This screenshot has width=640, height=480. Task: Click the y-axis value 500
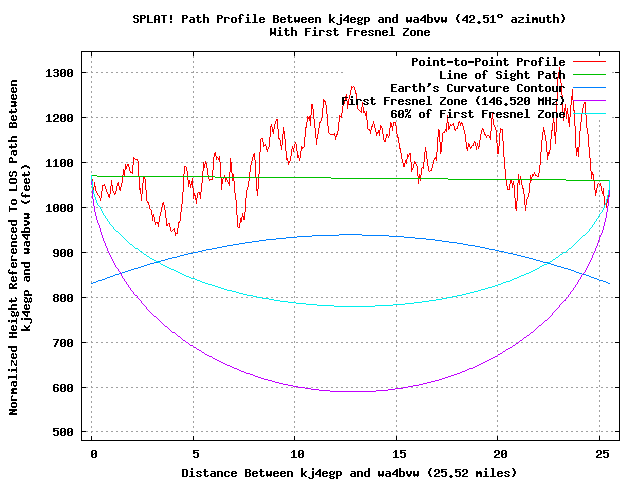(x=62, y=432)
